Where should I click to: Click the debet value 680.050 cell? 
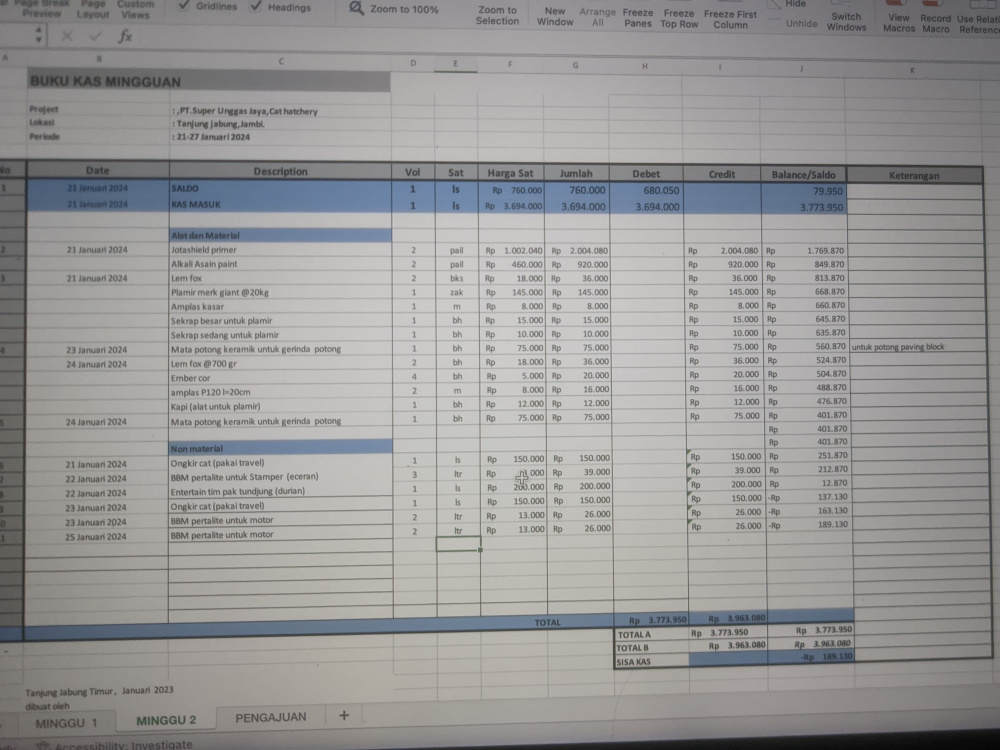(646, 190)
